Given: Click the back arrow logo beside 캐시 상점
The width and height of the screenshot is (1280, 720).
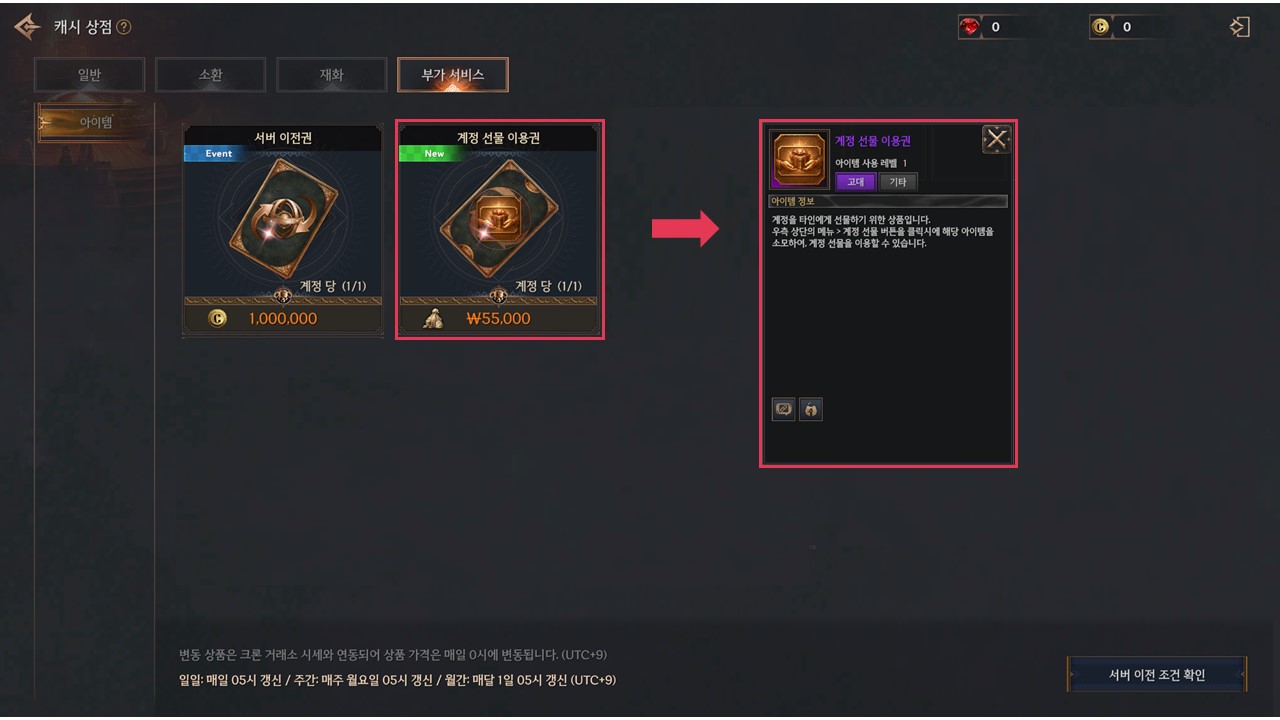Looking at the screenshot, I should click(27, 27).
